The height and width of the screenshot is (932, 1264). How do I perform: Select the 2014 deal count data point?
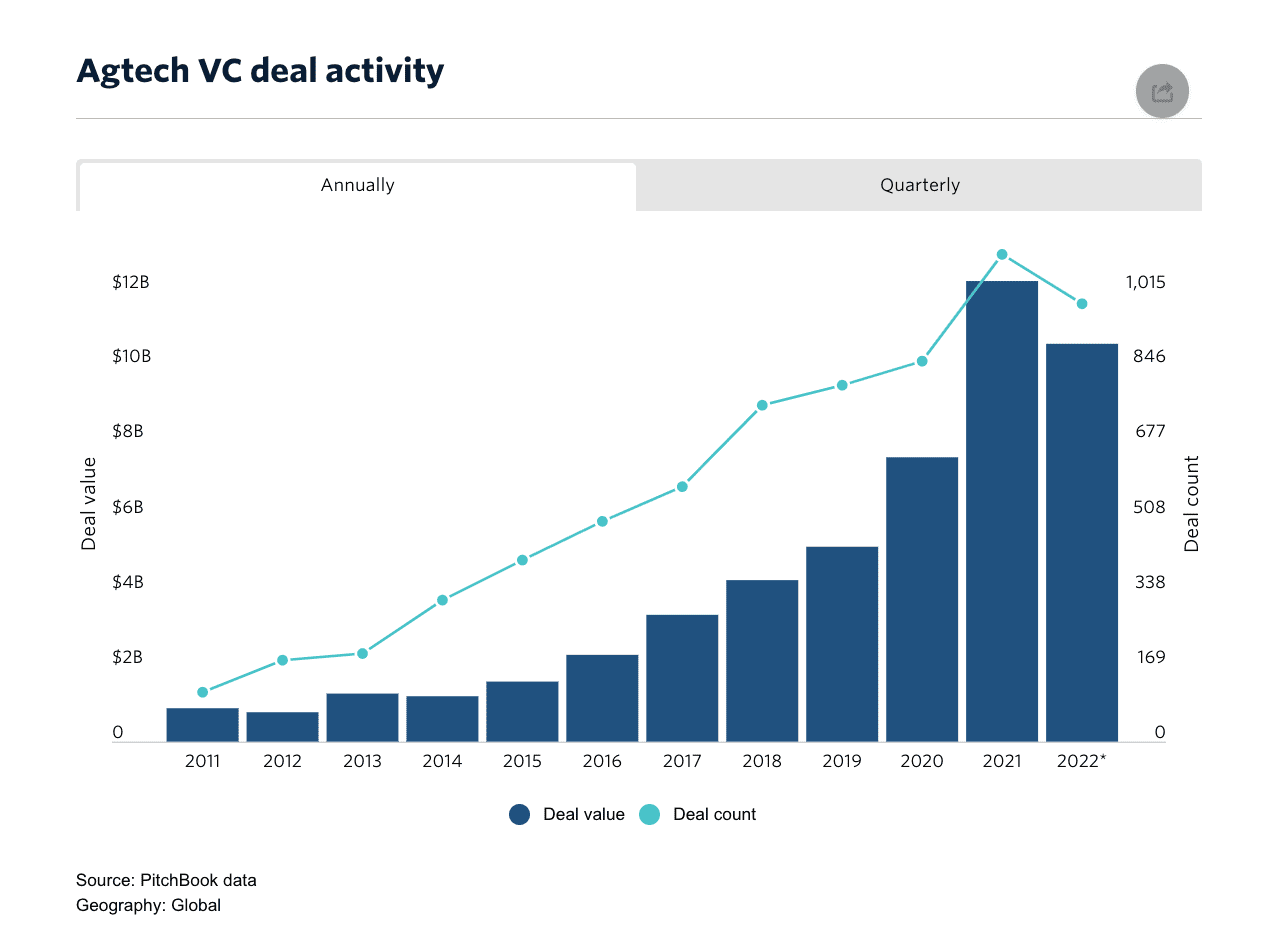pyautogui.click(x=442, y=600)
